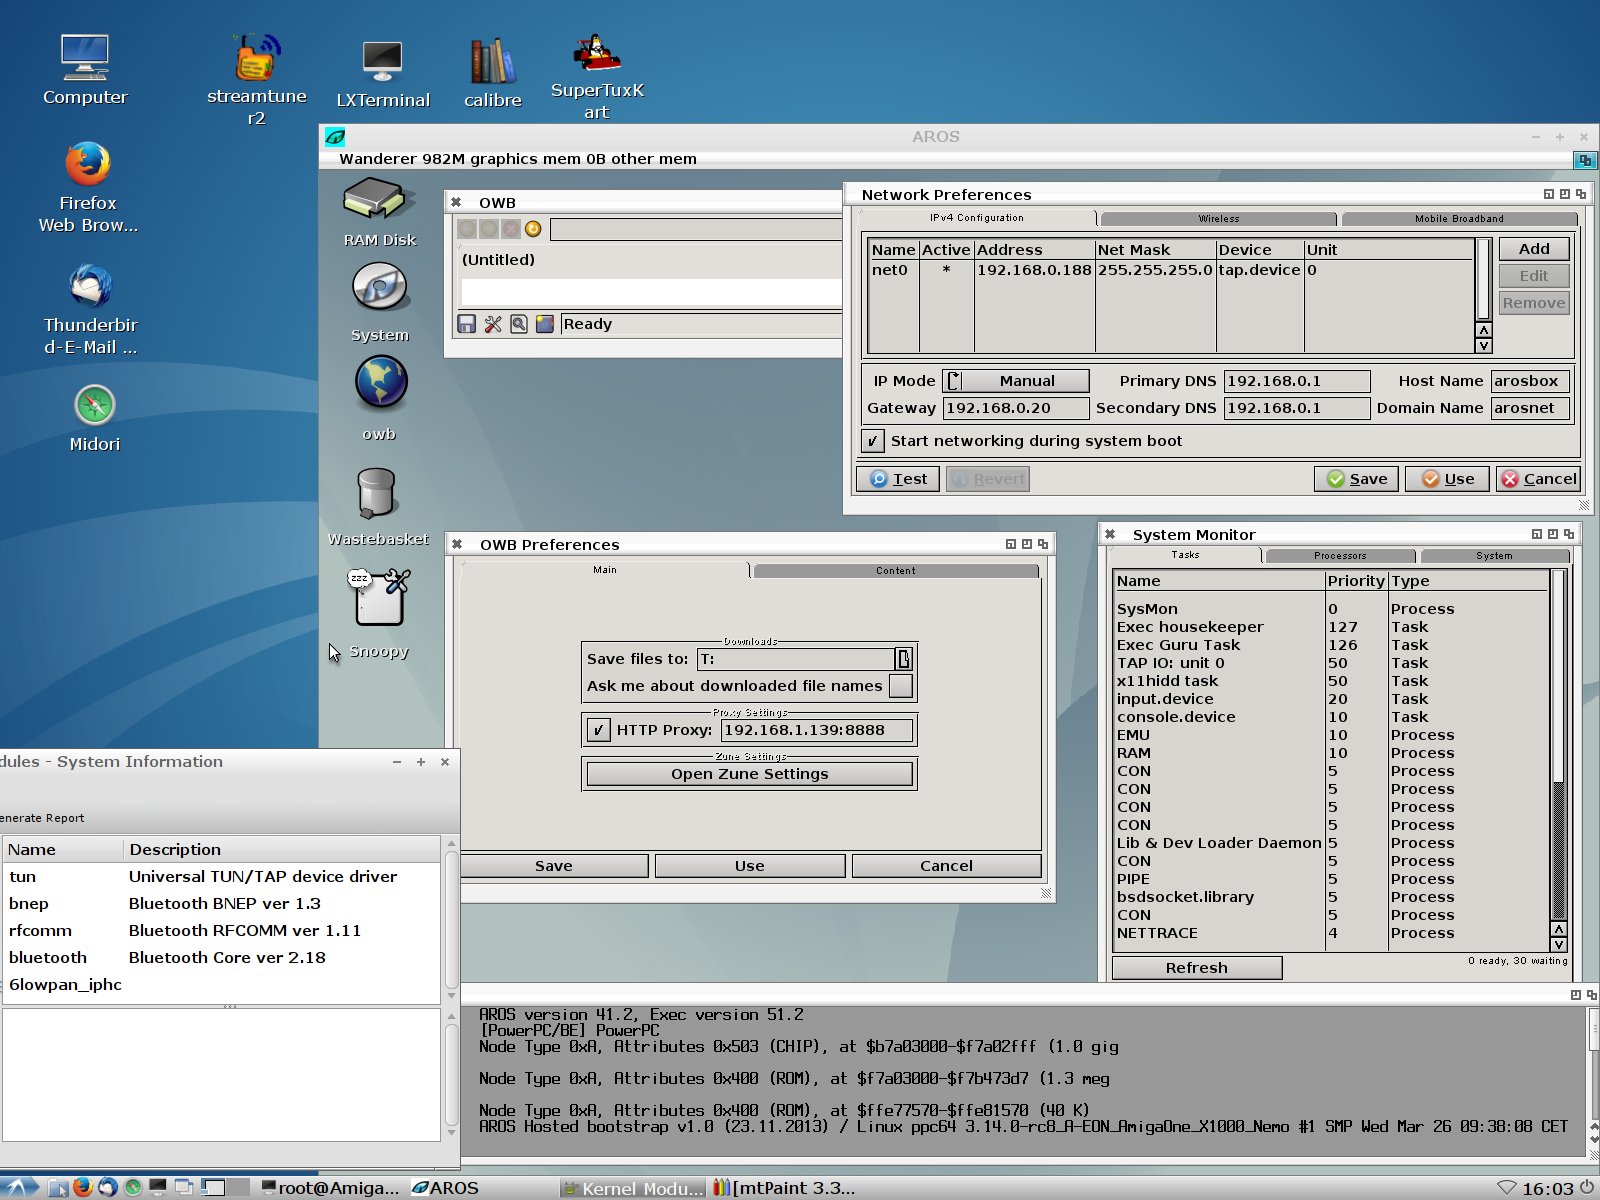Enable Ask me about downloaded file names
This screenshot has height=1200, width=1600.
click(901, 686)
